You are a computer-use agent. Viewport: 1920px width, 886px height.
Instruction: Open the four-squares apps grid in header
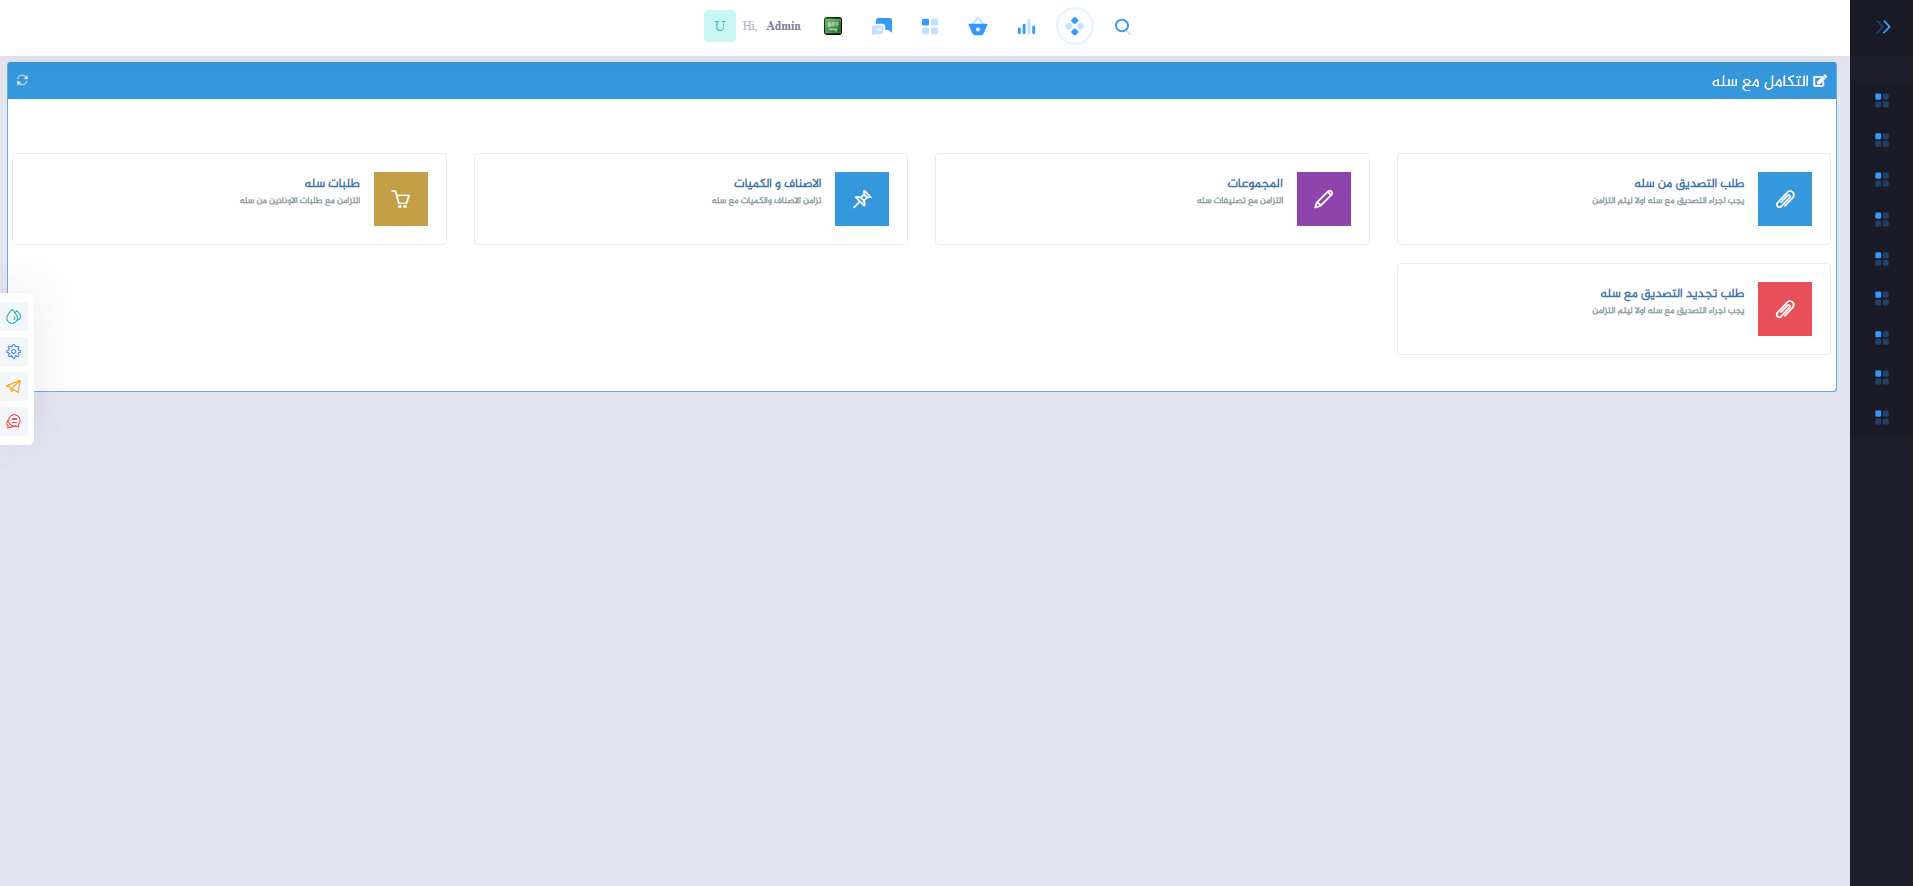coord(930,27)
